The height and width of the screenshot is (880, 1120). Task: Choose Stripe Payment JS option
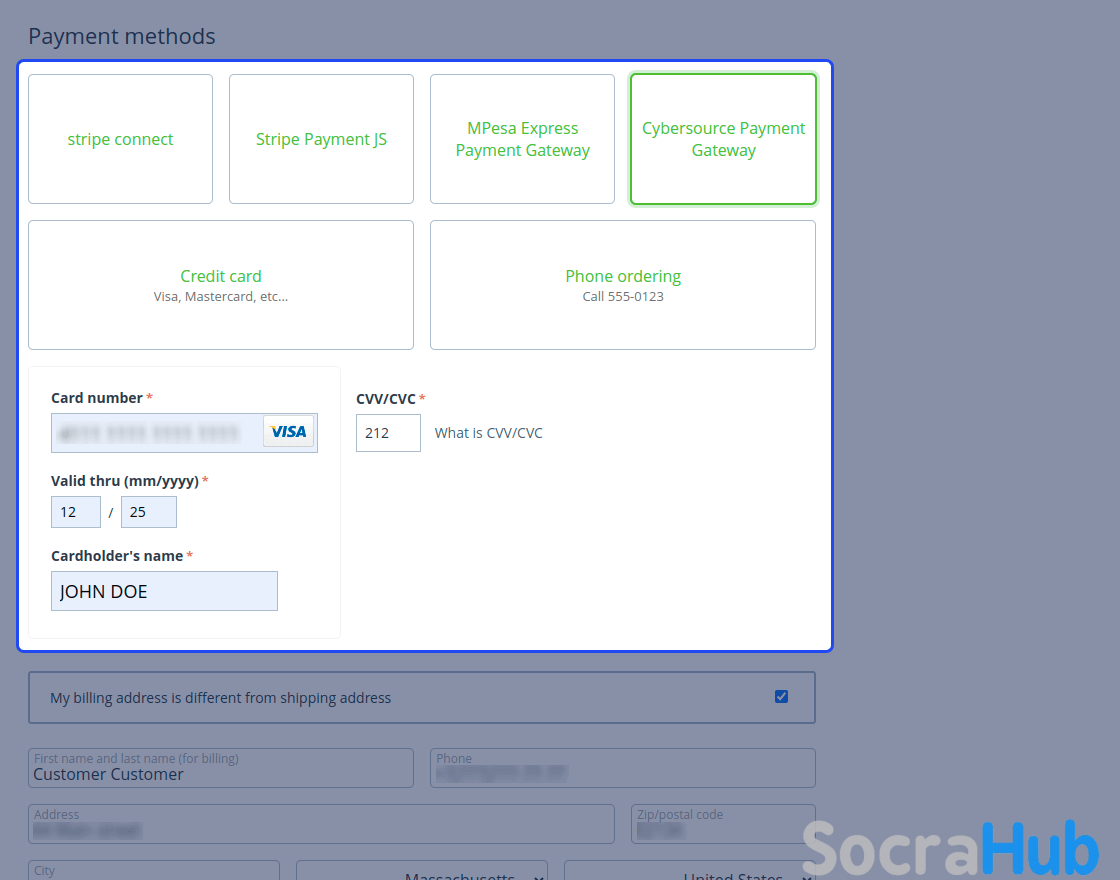(x=321, y=139)
